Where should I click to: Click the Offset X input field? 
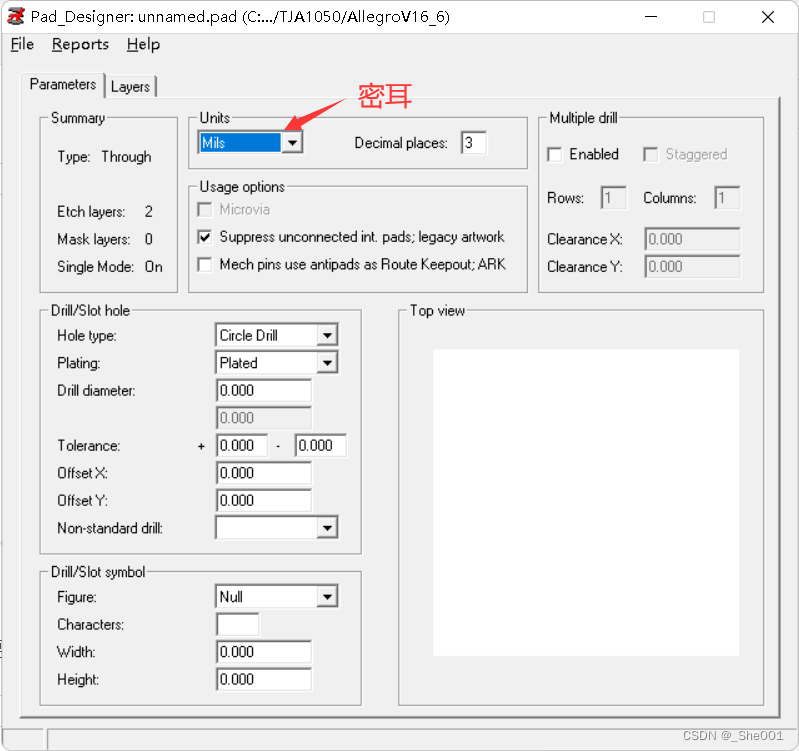[264, 473]
